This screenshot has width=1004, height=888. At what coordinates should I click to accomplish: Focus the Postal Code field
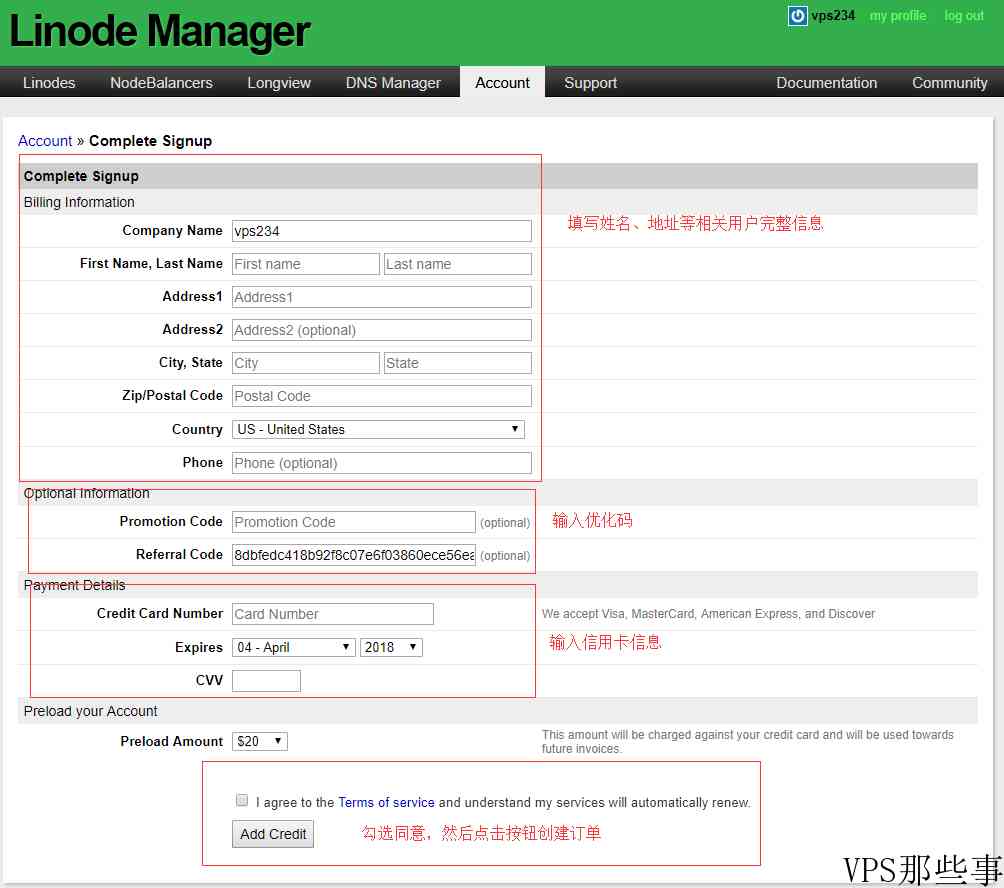coord(382,396)
